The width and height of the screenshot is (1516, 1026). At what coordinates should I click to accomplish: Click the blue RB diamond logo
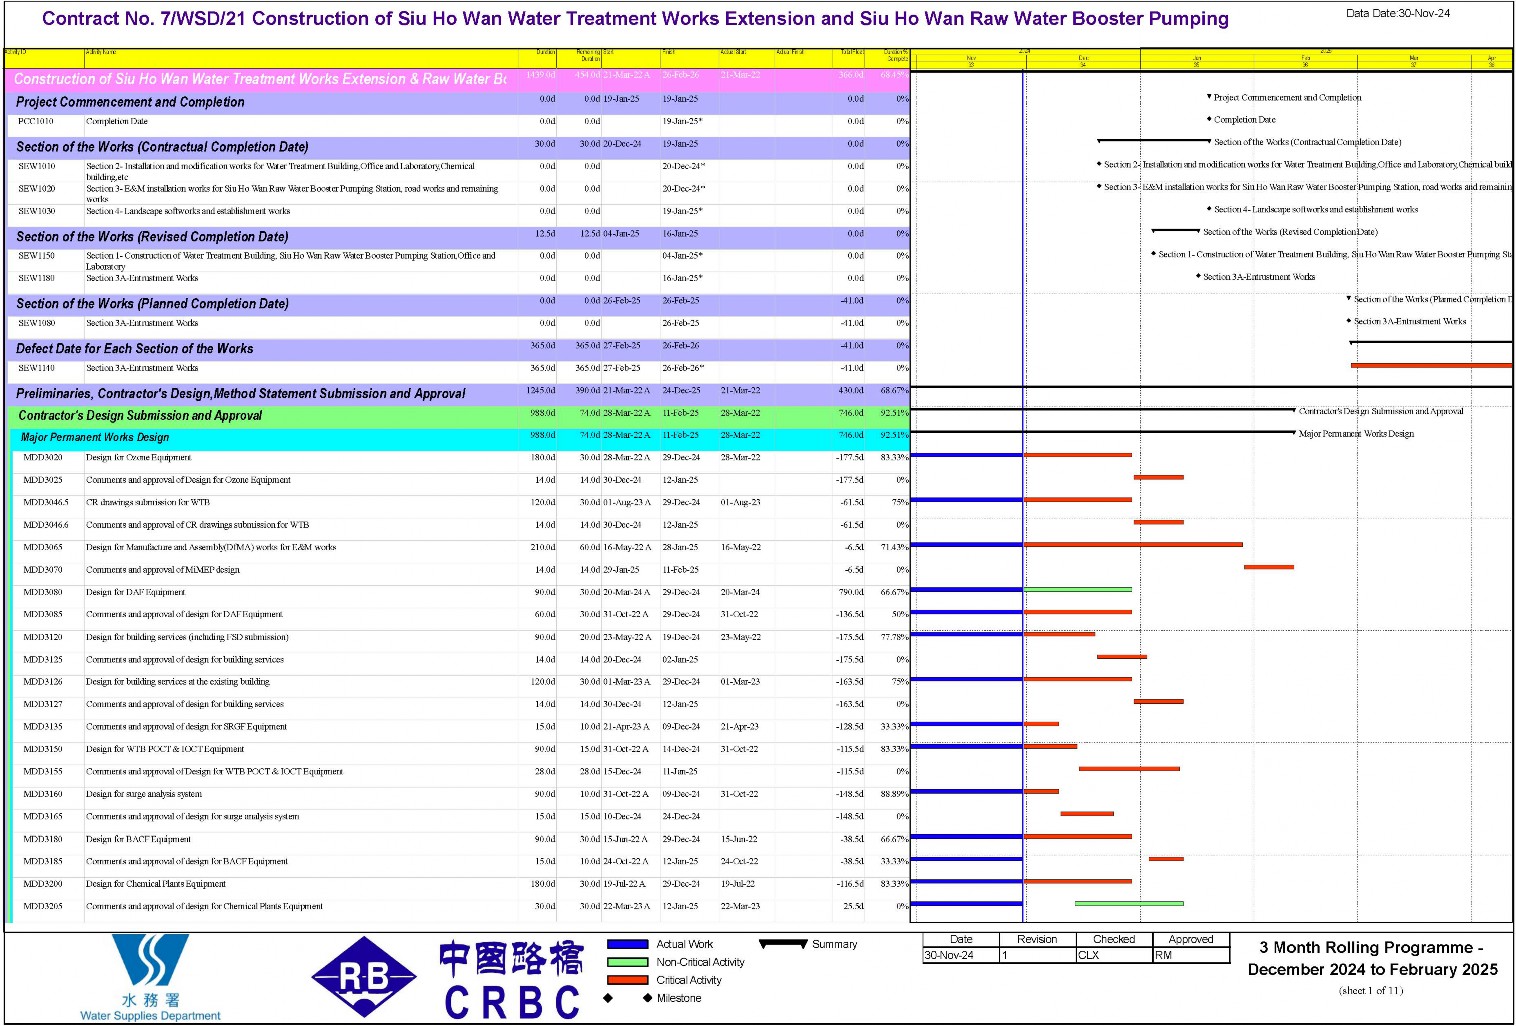(x=364, y=977)
